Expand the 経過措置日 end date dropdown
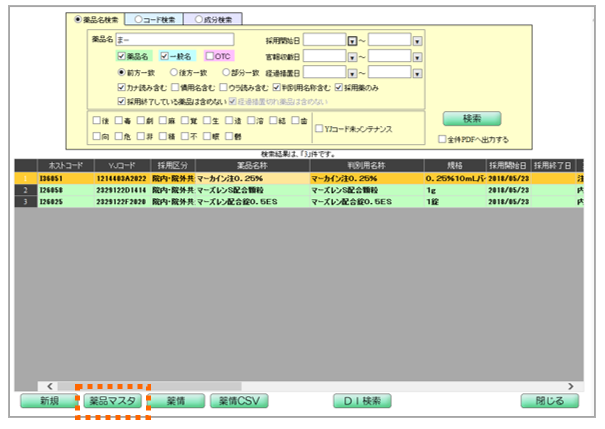605x429 pixels. (x=417, y=72)
